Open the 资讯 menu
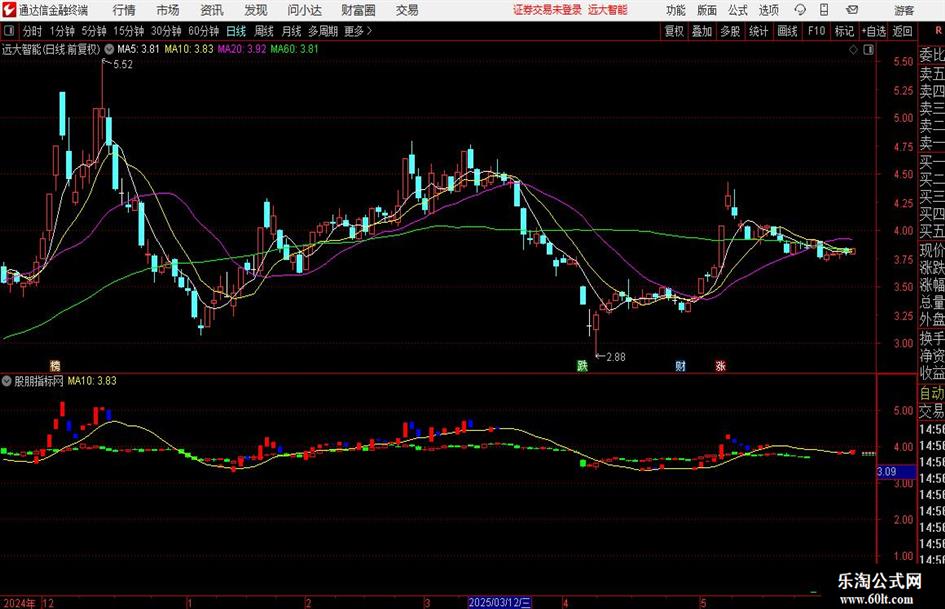This screenshot has width=945, height=609. [x=212, y=10]
